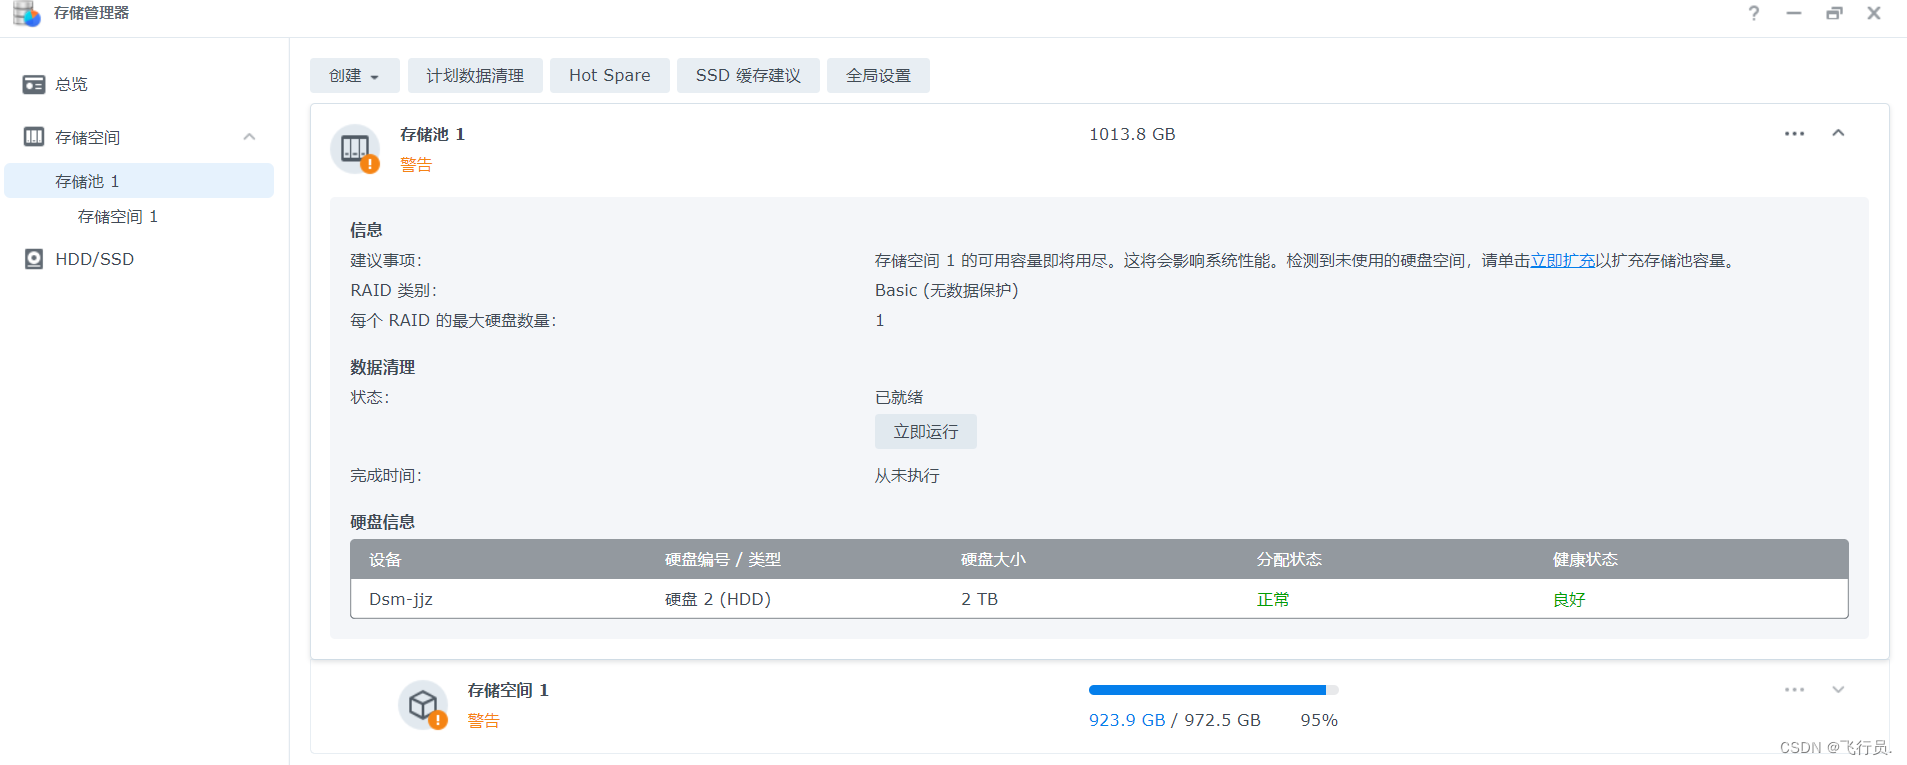Select the Dsm-jjz disk row
The height and width of the screenshot is (765, 1907).
click(x=1098, y=599)
